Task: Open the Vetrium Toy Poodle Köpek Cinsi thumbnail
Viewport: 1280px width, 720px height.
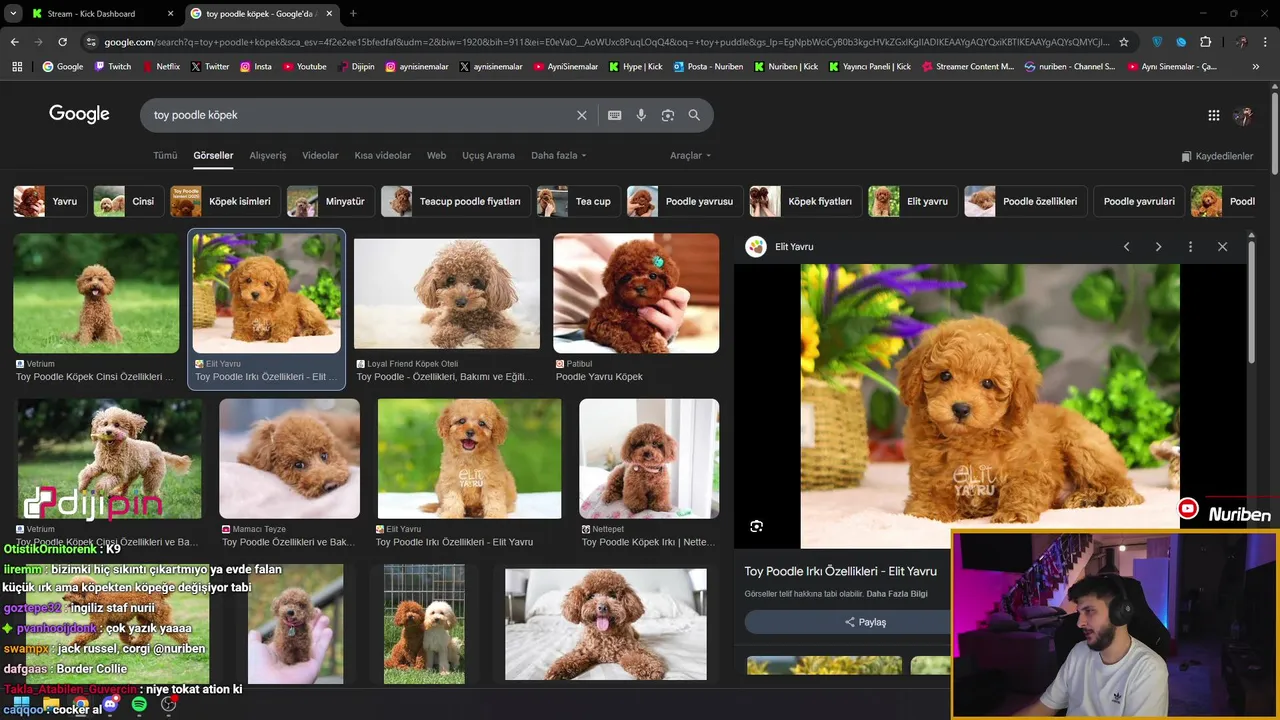Action: [96, 293]
